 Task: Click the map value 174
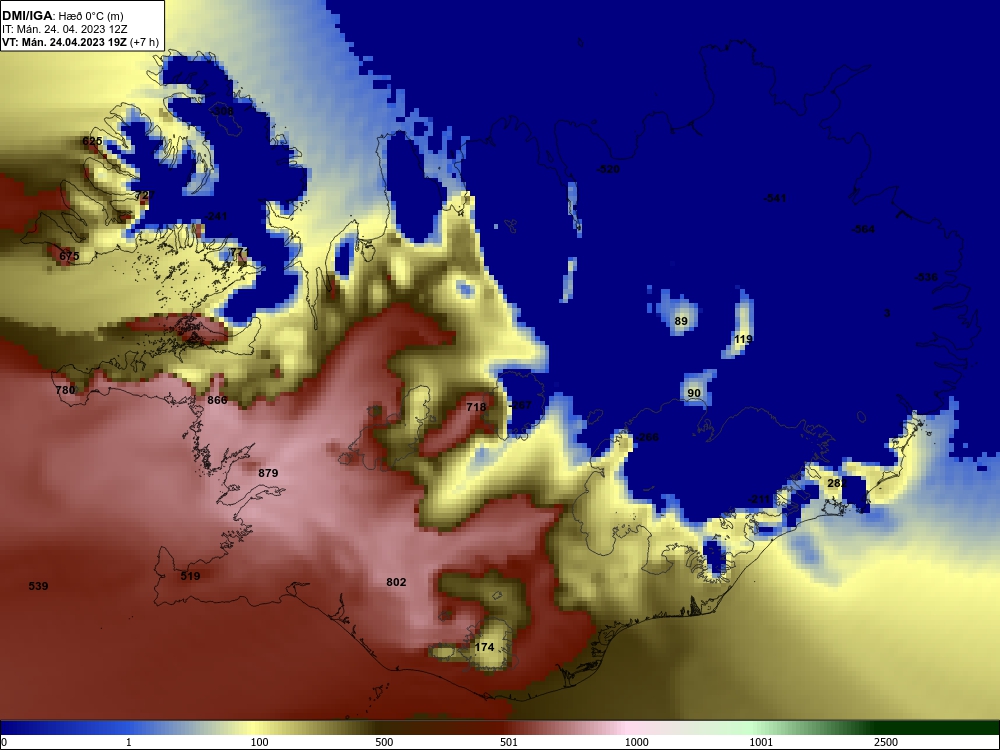point(485,647)
